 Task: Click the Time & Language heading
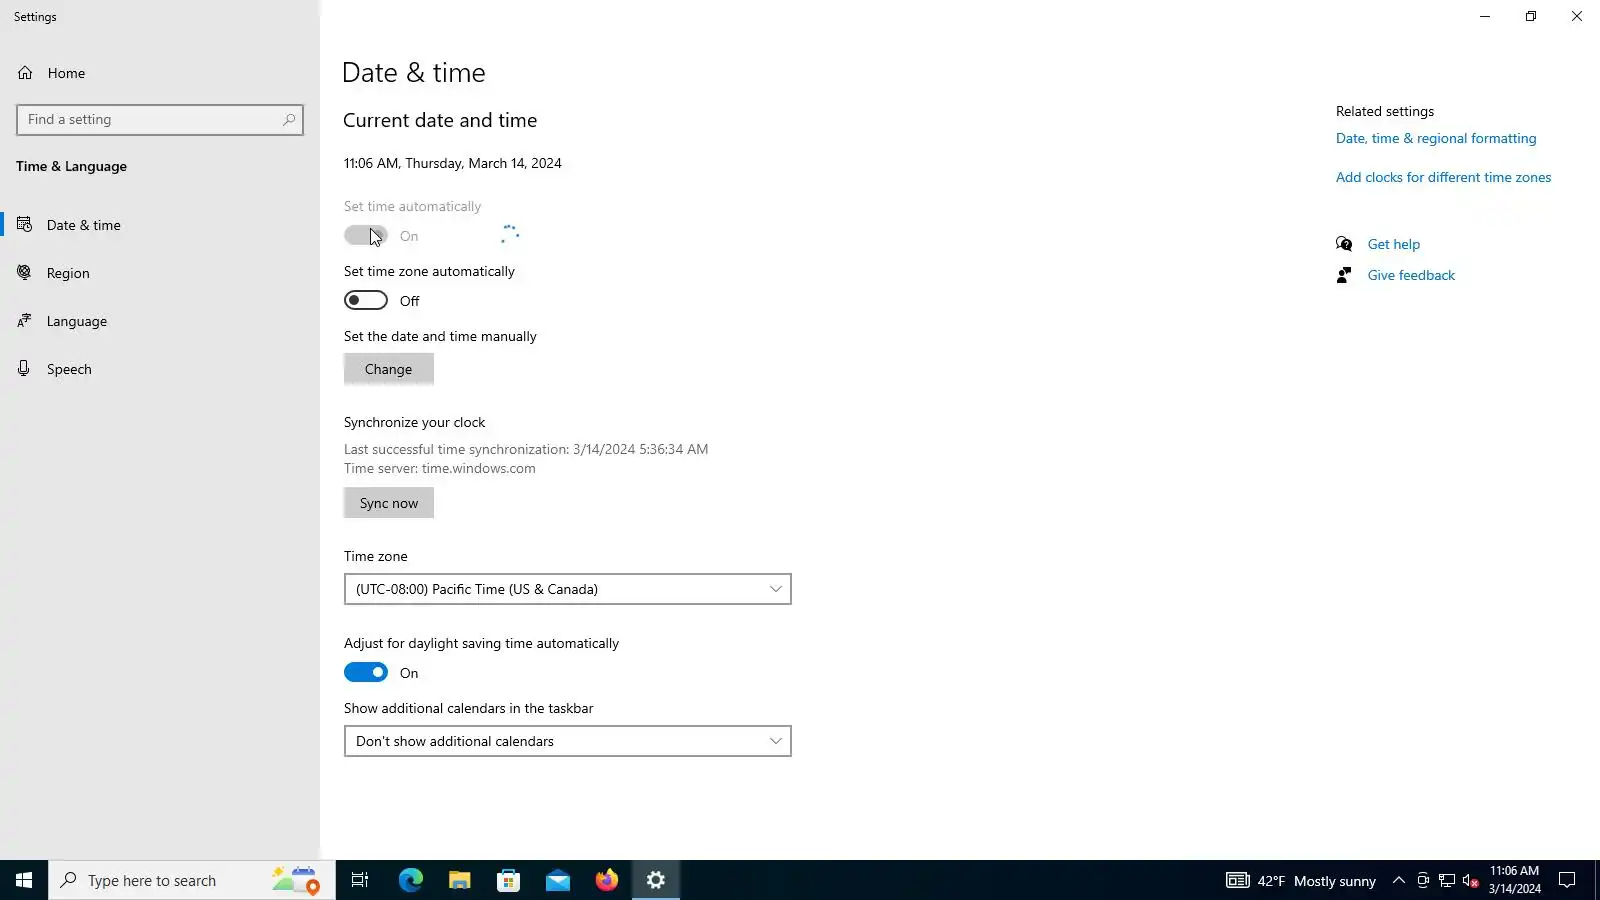coord(71,167)
